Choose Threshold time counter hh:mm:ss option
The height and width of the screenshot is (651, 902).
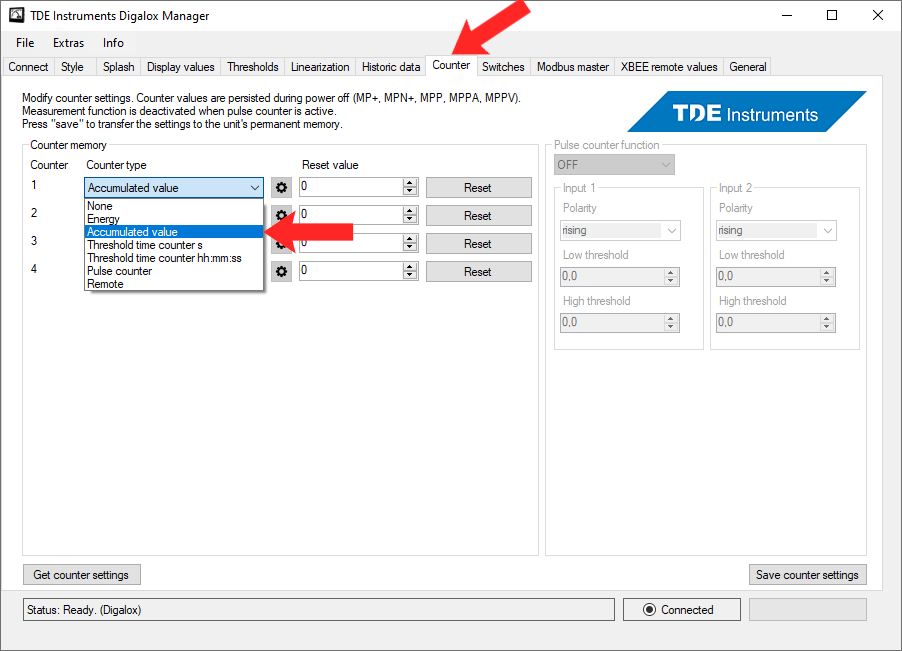(174, 258)
